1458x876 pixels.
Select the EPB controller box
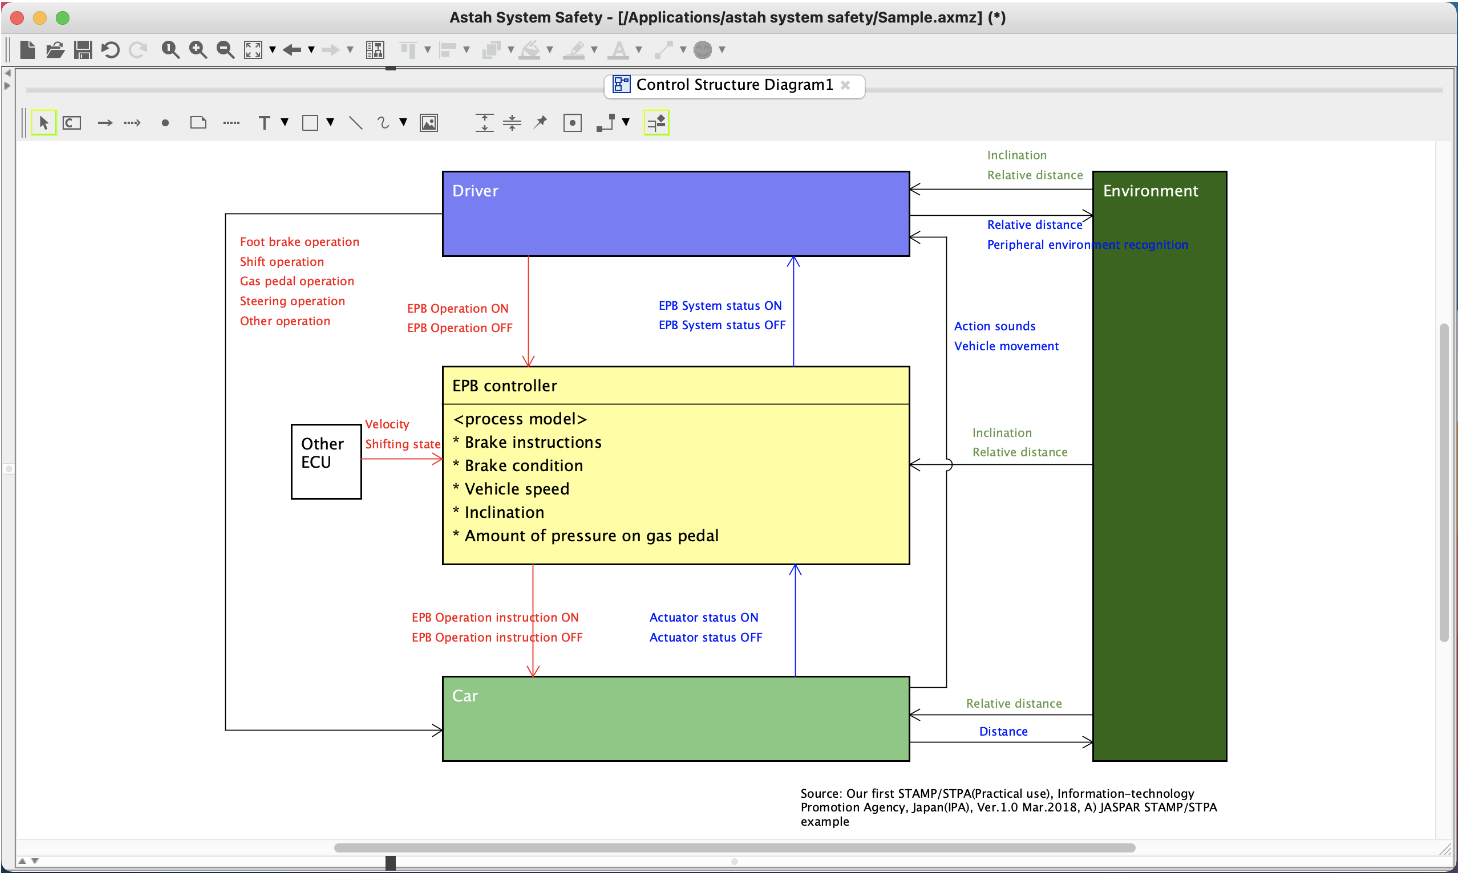(675, 465)
